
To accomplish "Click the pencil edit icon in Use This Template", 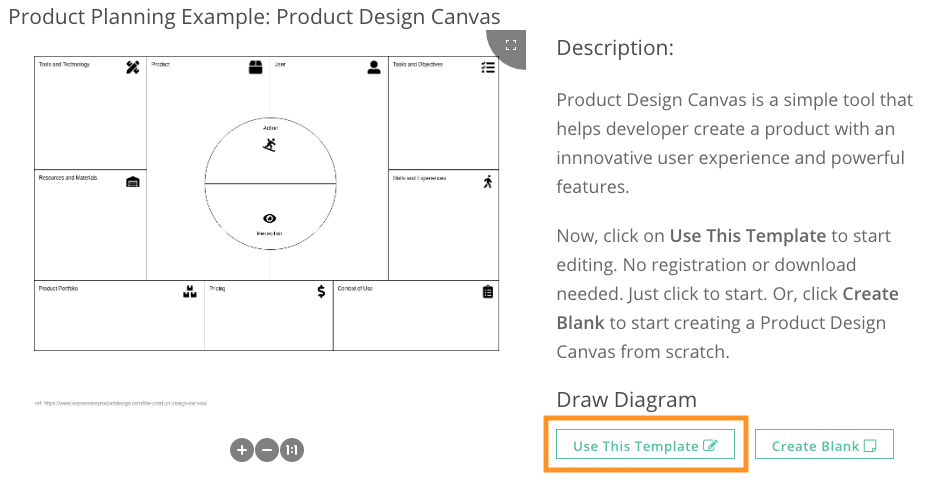I will pos(710,446).
